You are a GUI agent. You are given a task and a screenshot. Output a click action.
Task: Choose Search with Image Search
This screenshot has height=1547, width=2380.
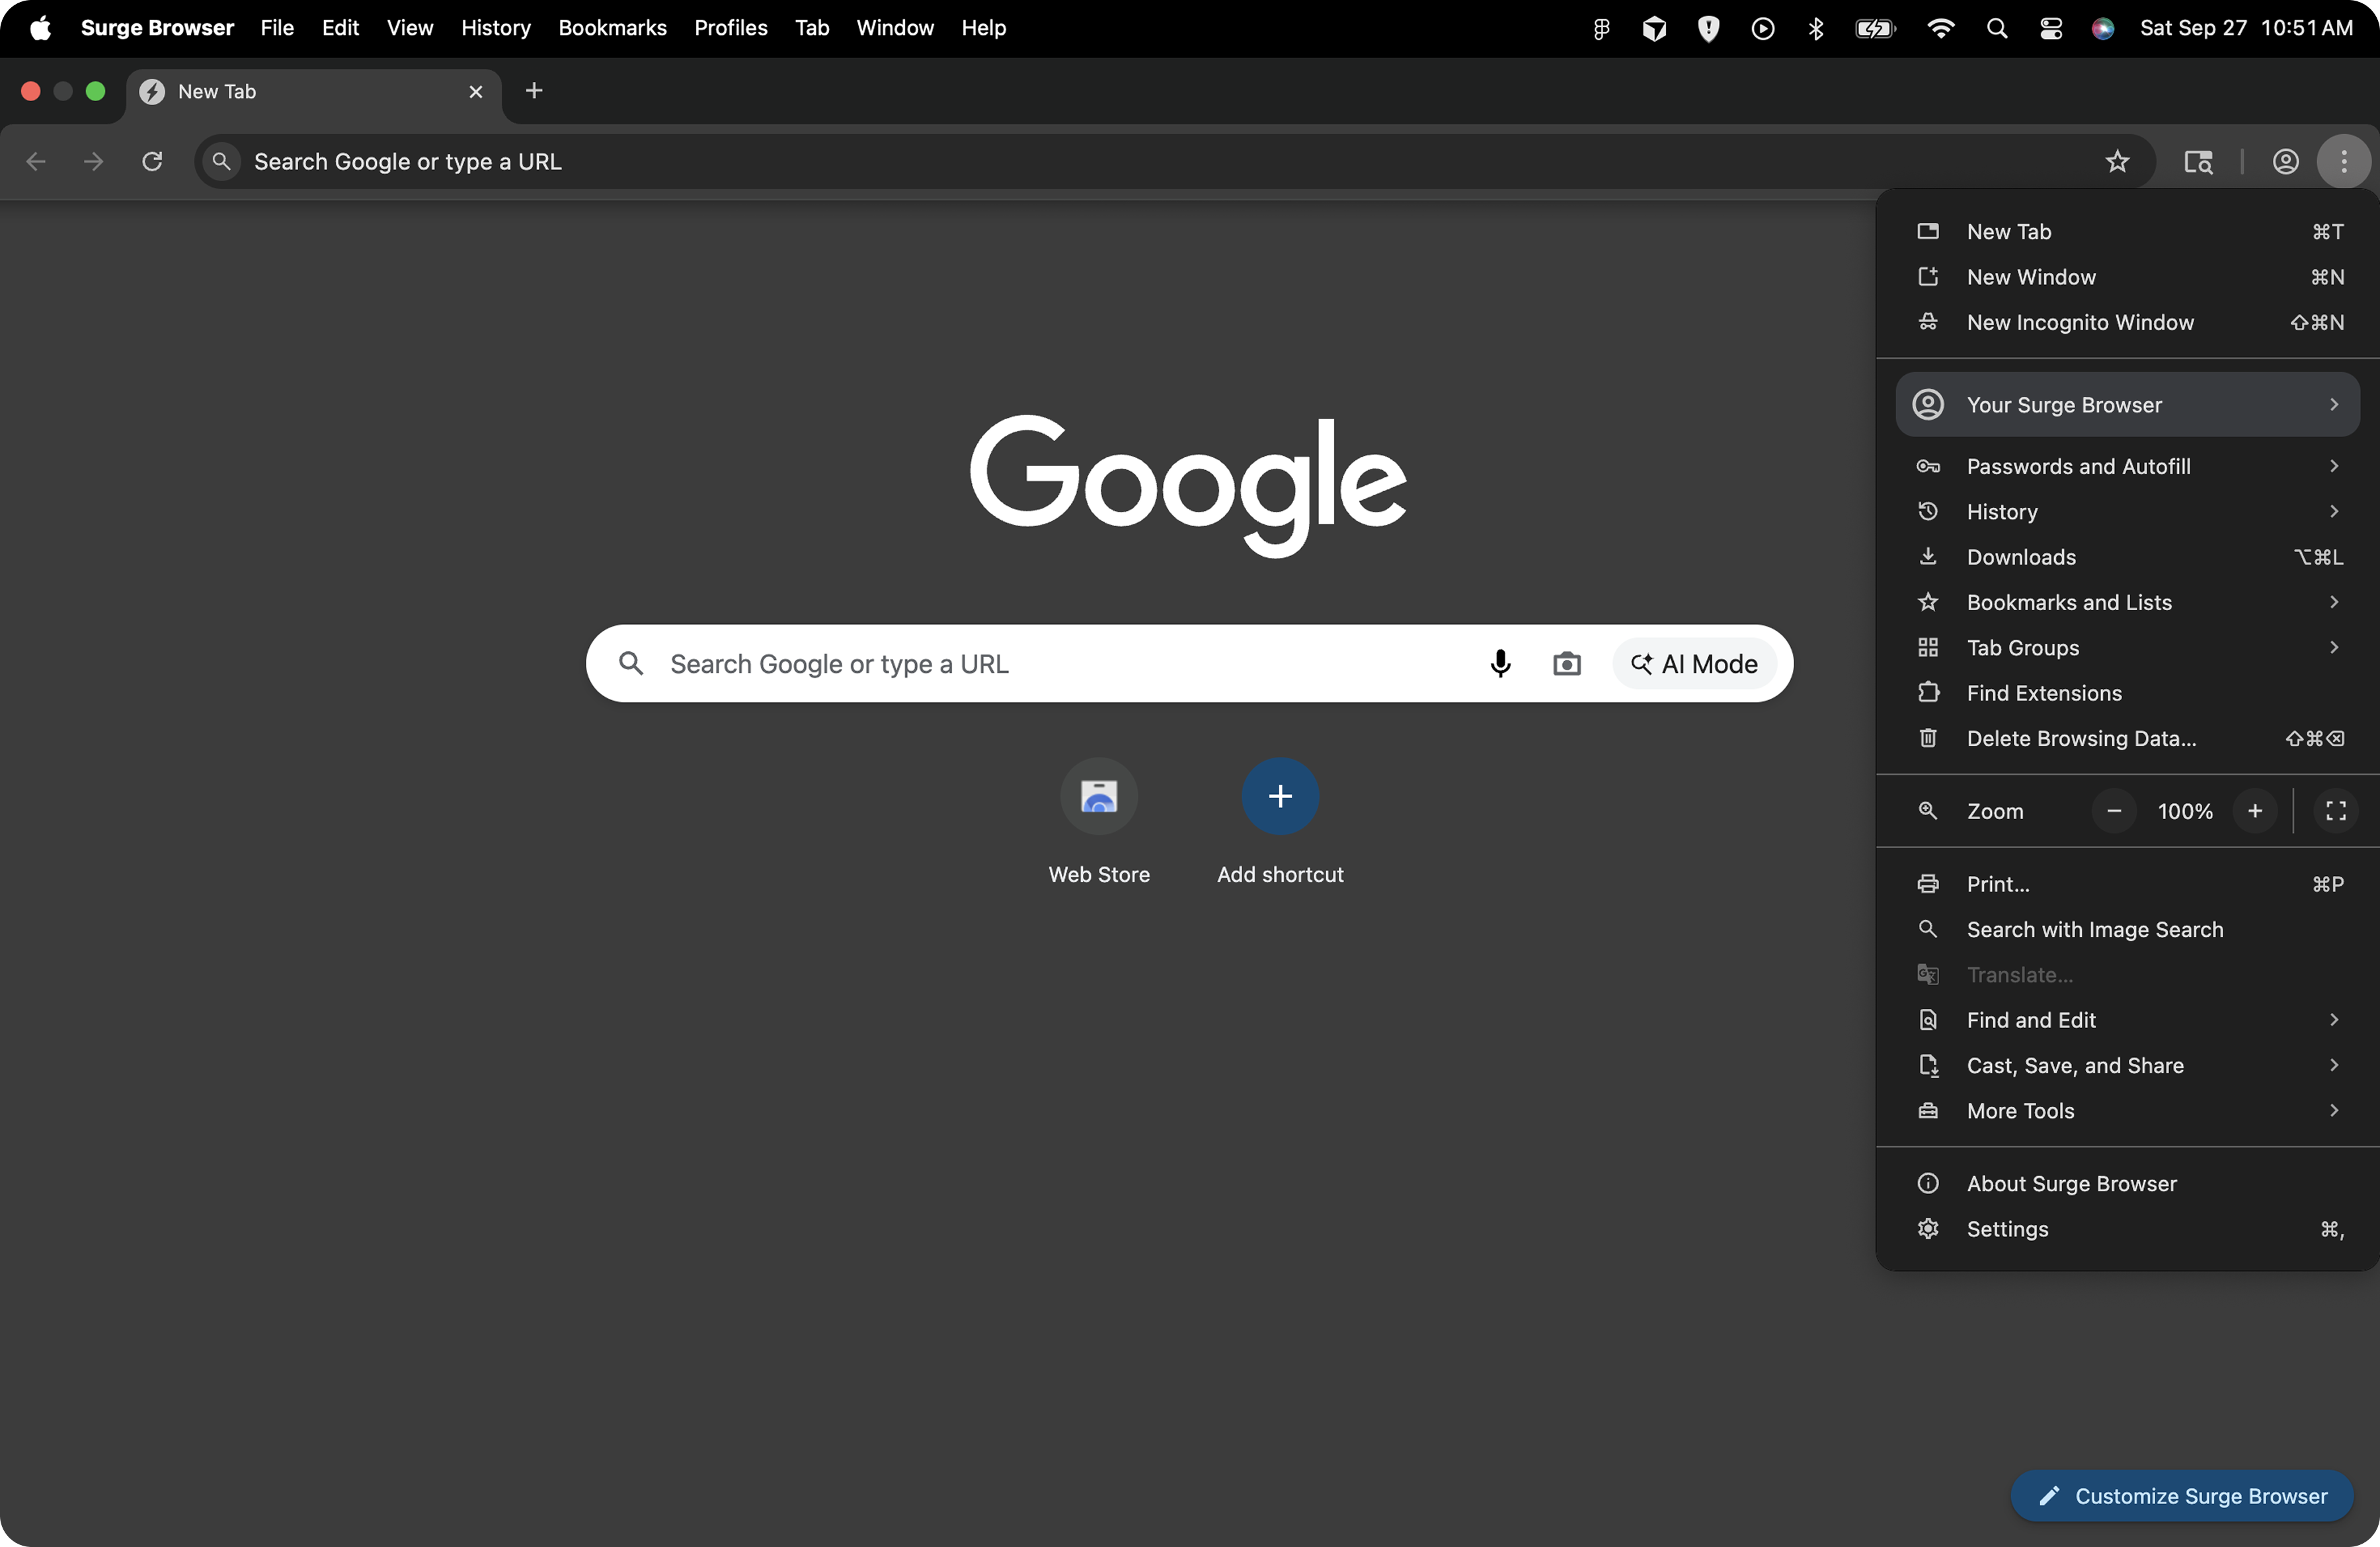pyautogui.click(x=2127, y=929)
